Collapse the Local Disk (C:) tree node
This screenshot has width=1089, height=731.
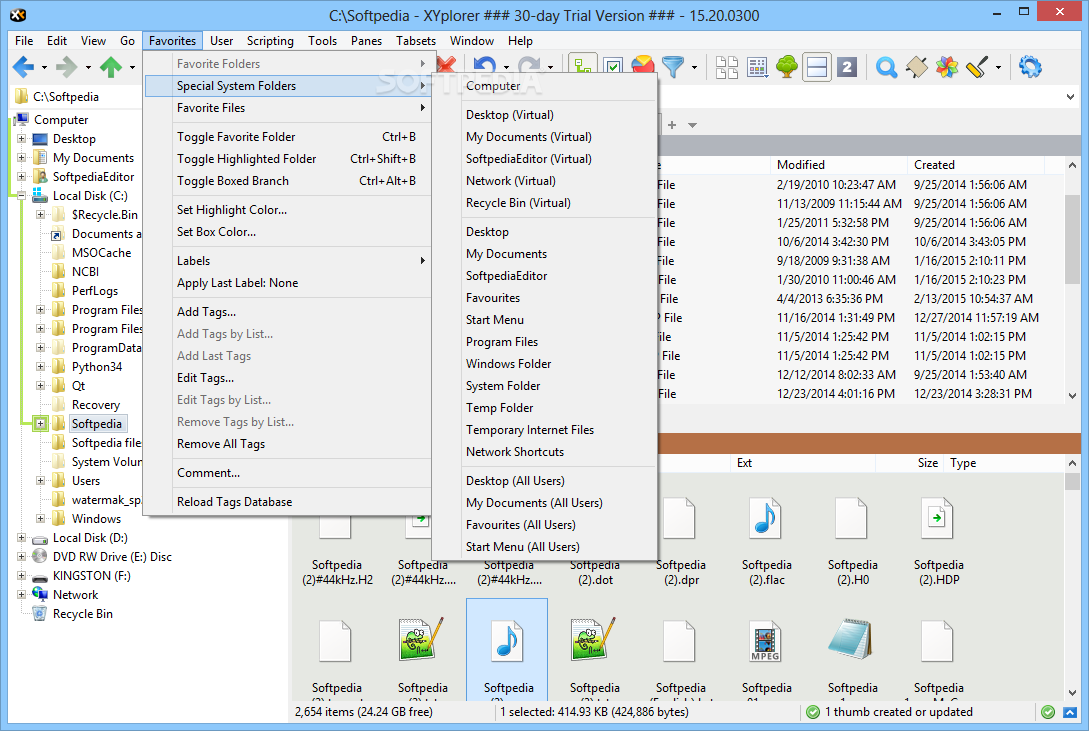[22, 196]
